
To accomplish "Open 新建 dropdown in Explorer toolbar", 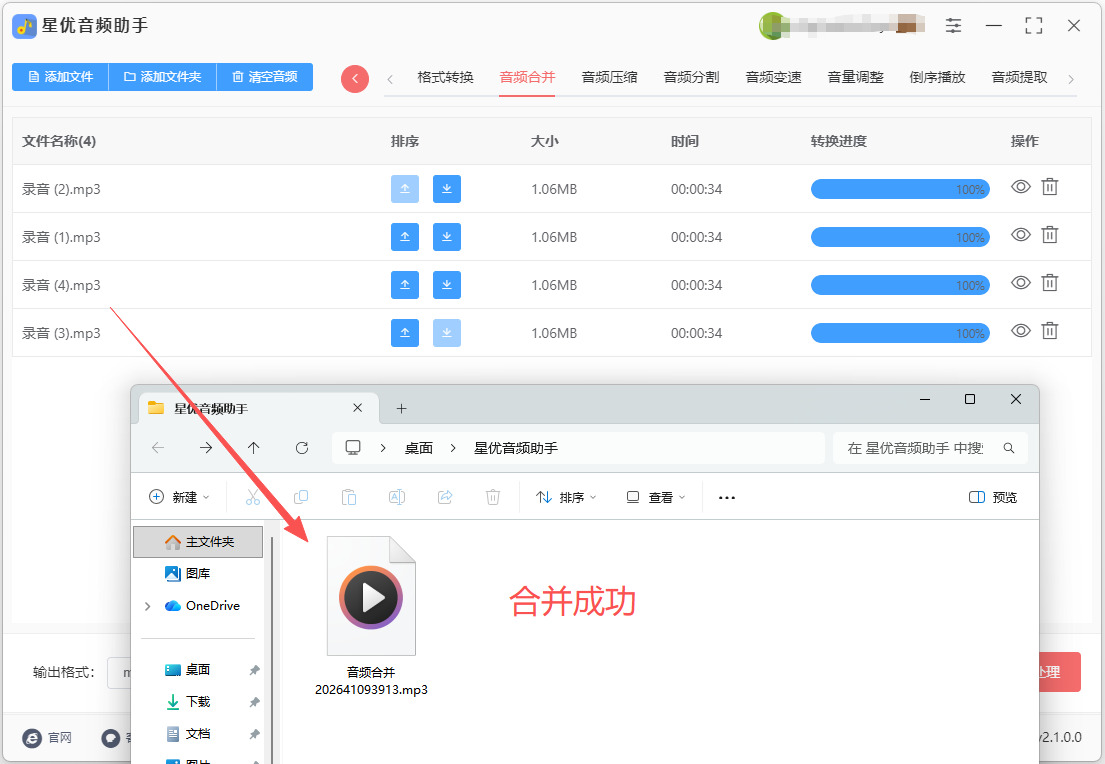I will [180, 497].
